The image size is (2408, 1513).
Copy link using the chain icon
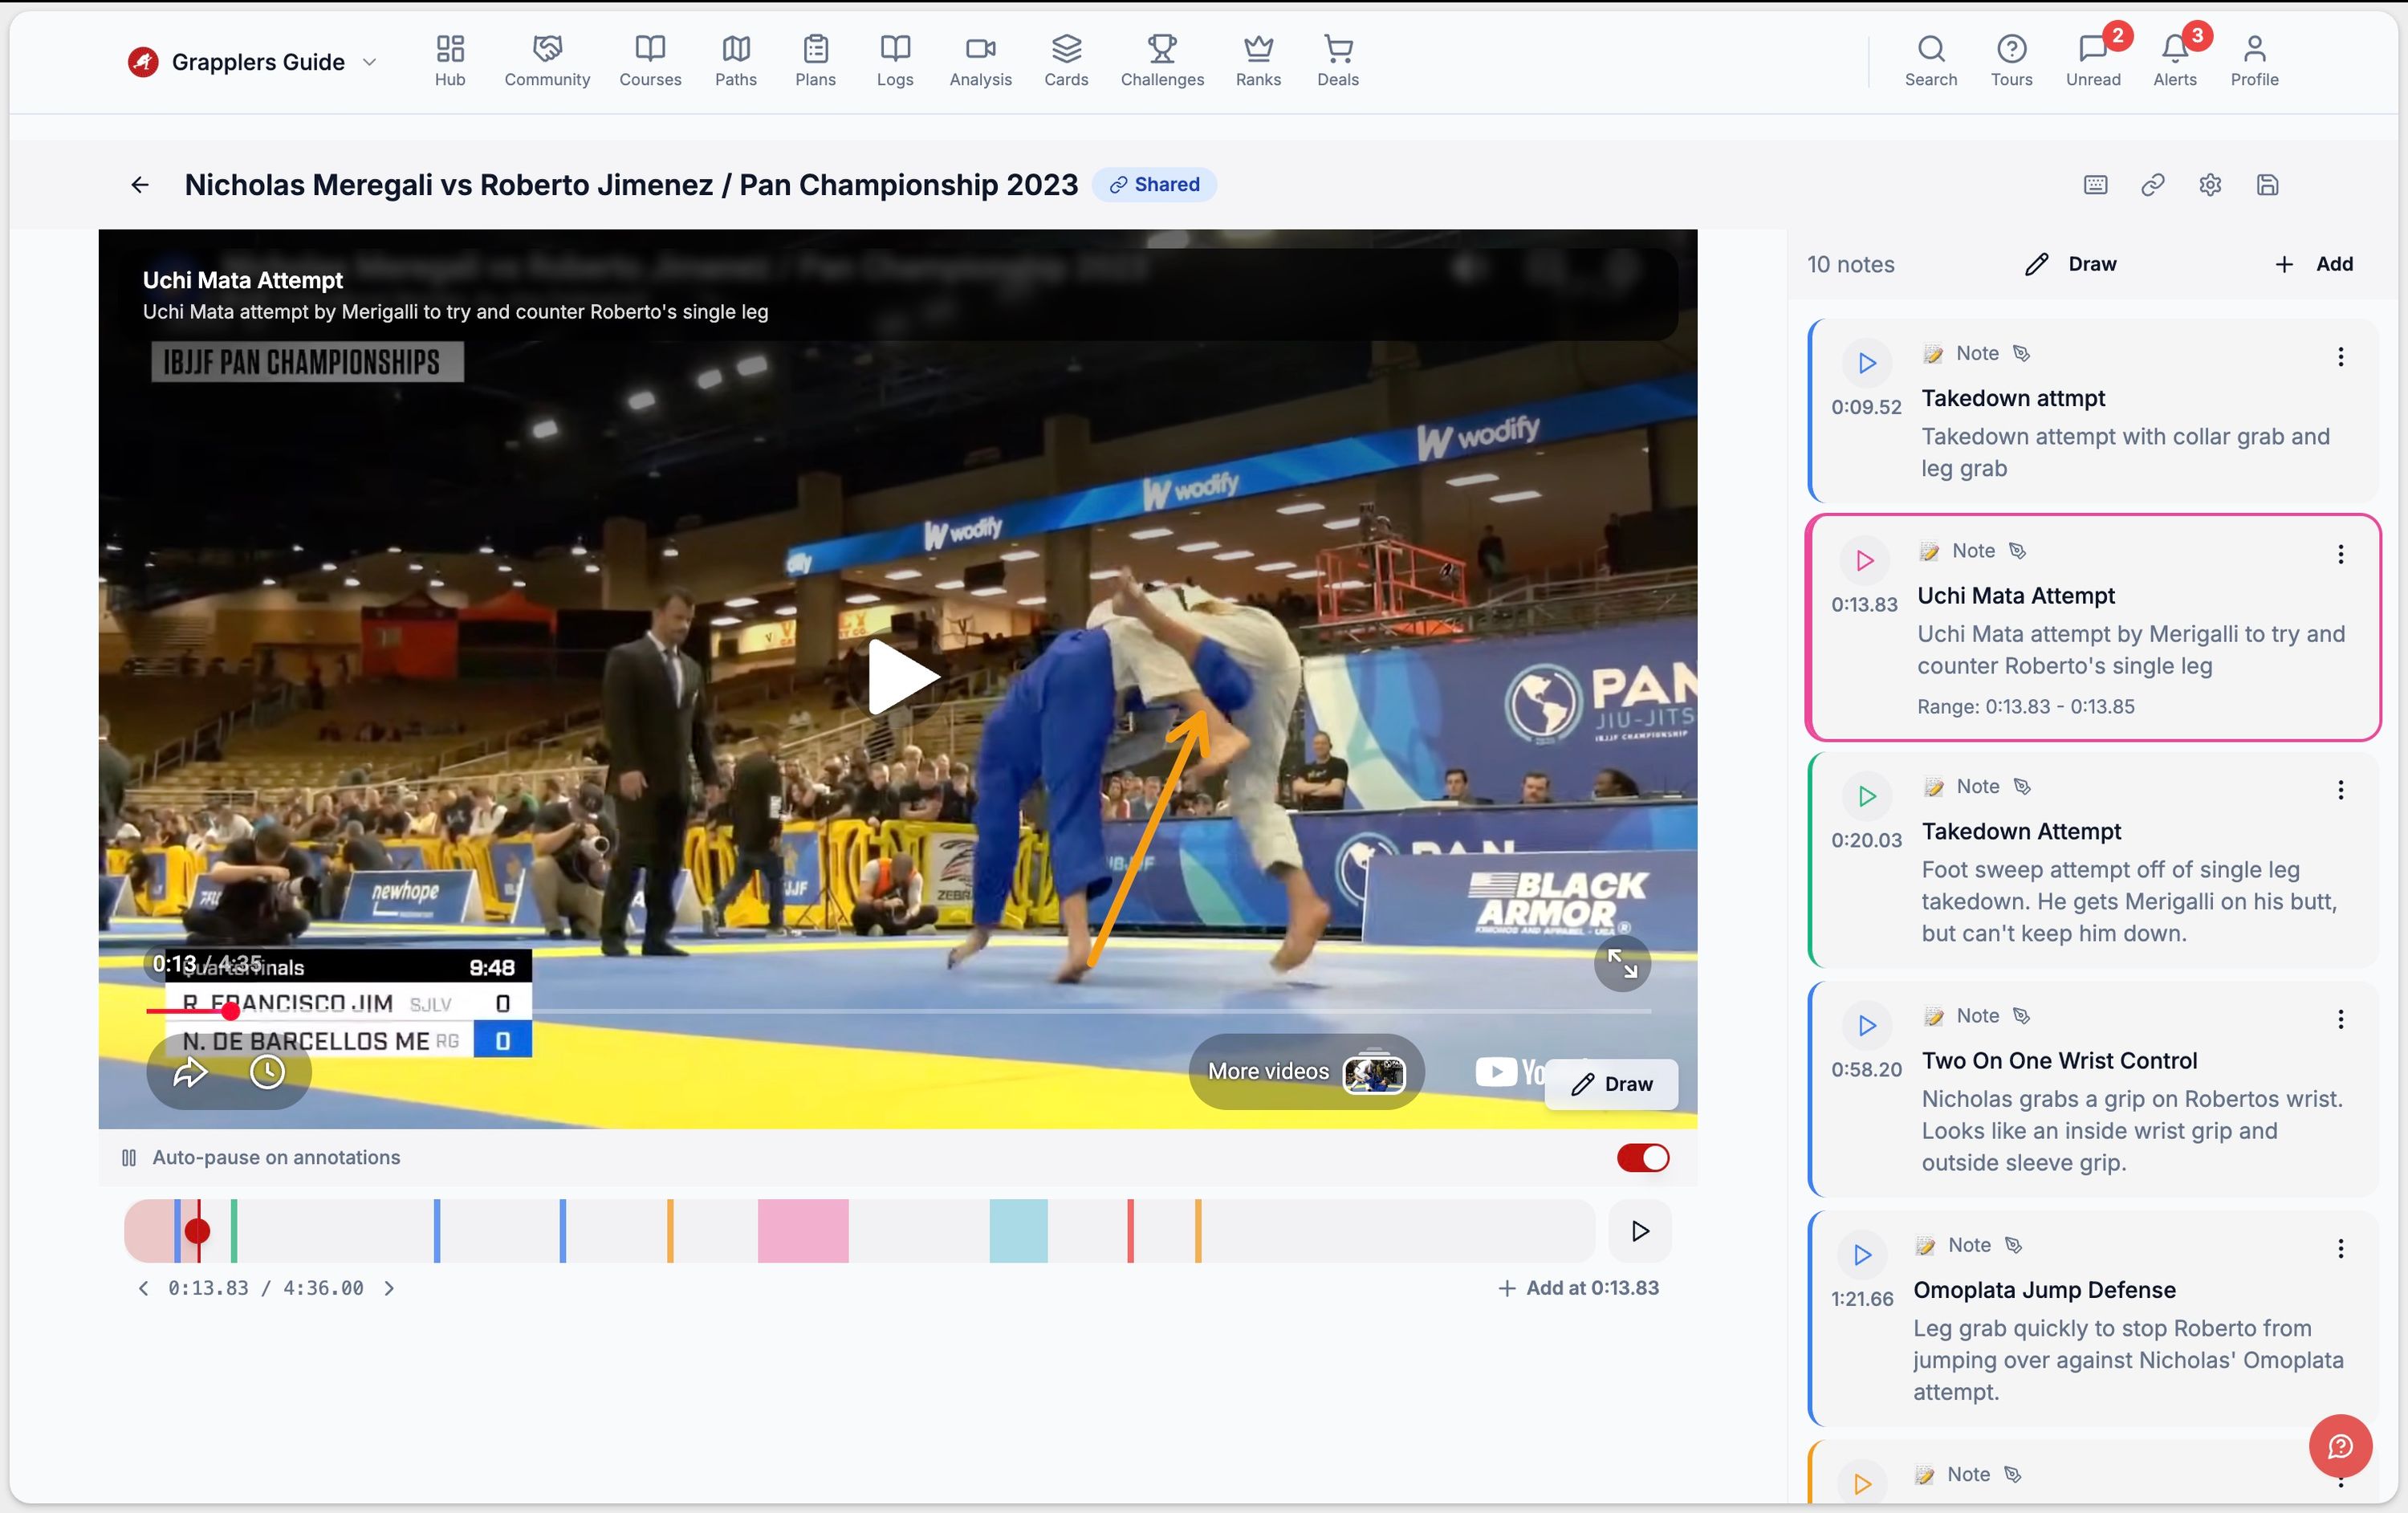click(2153, 185)
